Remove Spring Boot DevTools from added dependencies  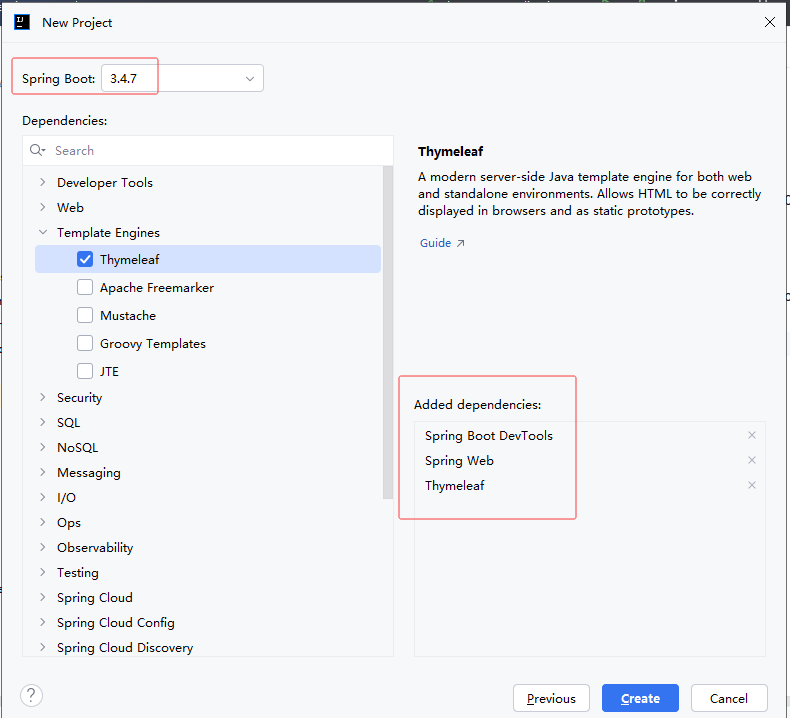tap(752, 435)
